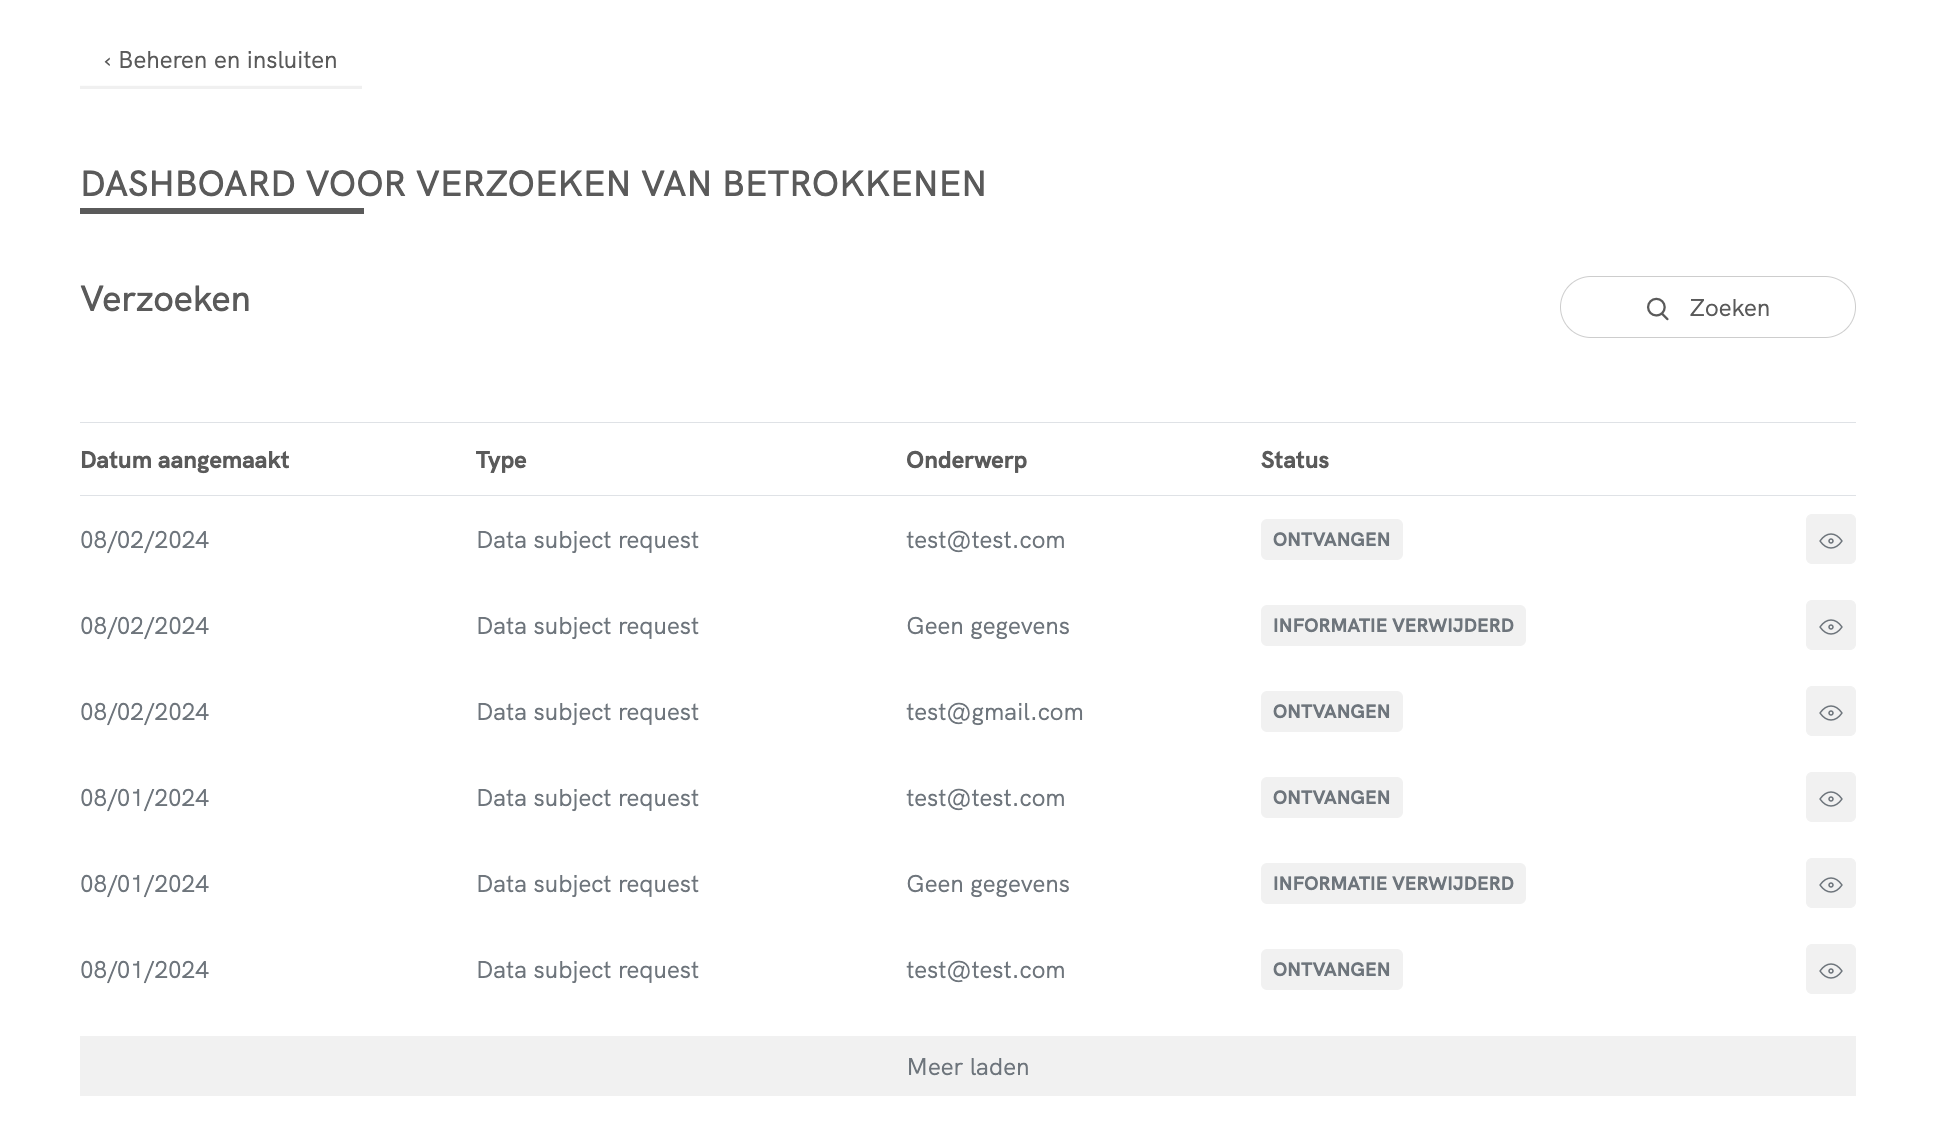Show details of the 08/01/2024 Geen gegevens request
Viewport: 1938px width, 1146px height.
pos(1830,884)
